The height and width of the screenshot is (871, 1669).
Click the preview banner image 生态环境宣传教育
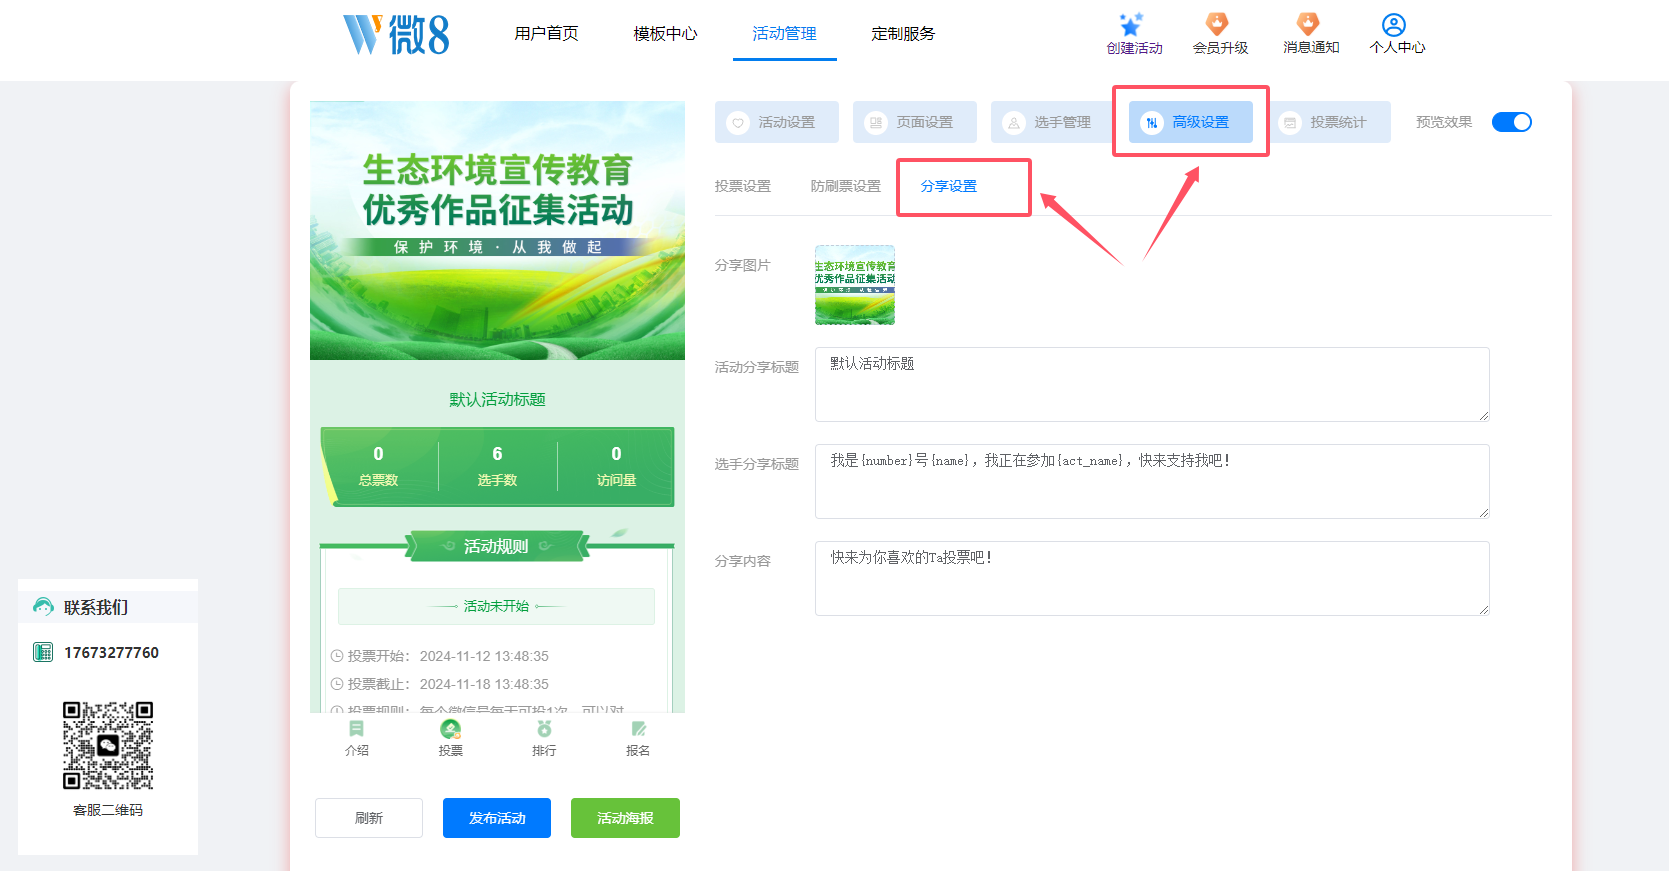pos(497,230)
